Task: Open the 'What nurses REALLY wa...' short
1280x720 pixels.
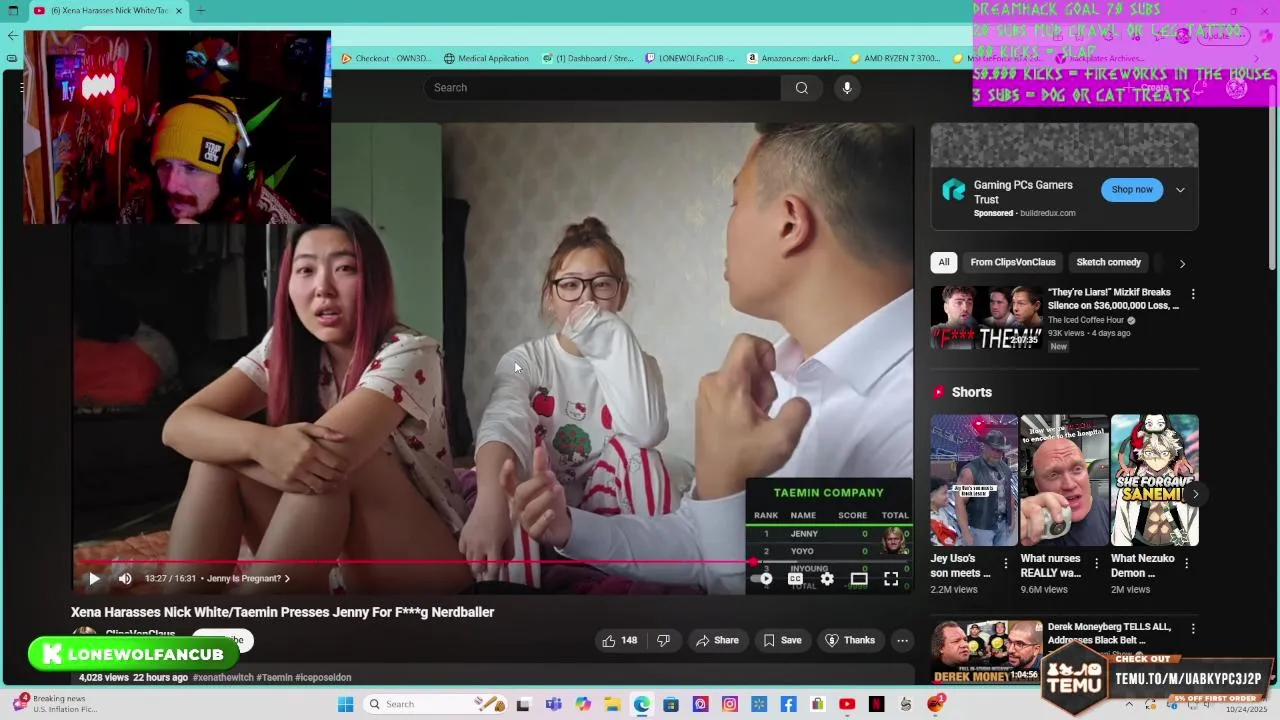Action: coord(1064,480)
